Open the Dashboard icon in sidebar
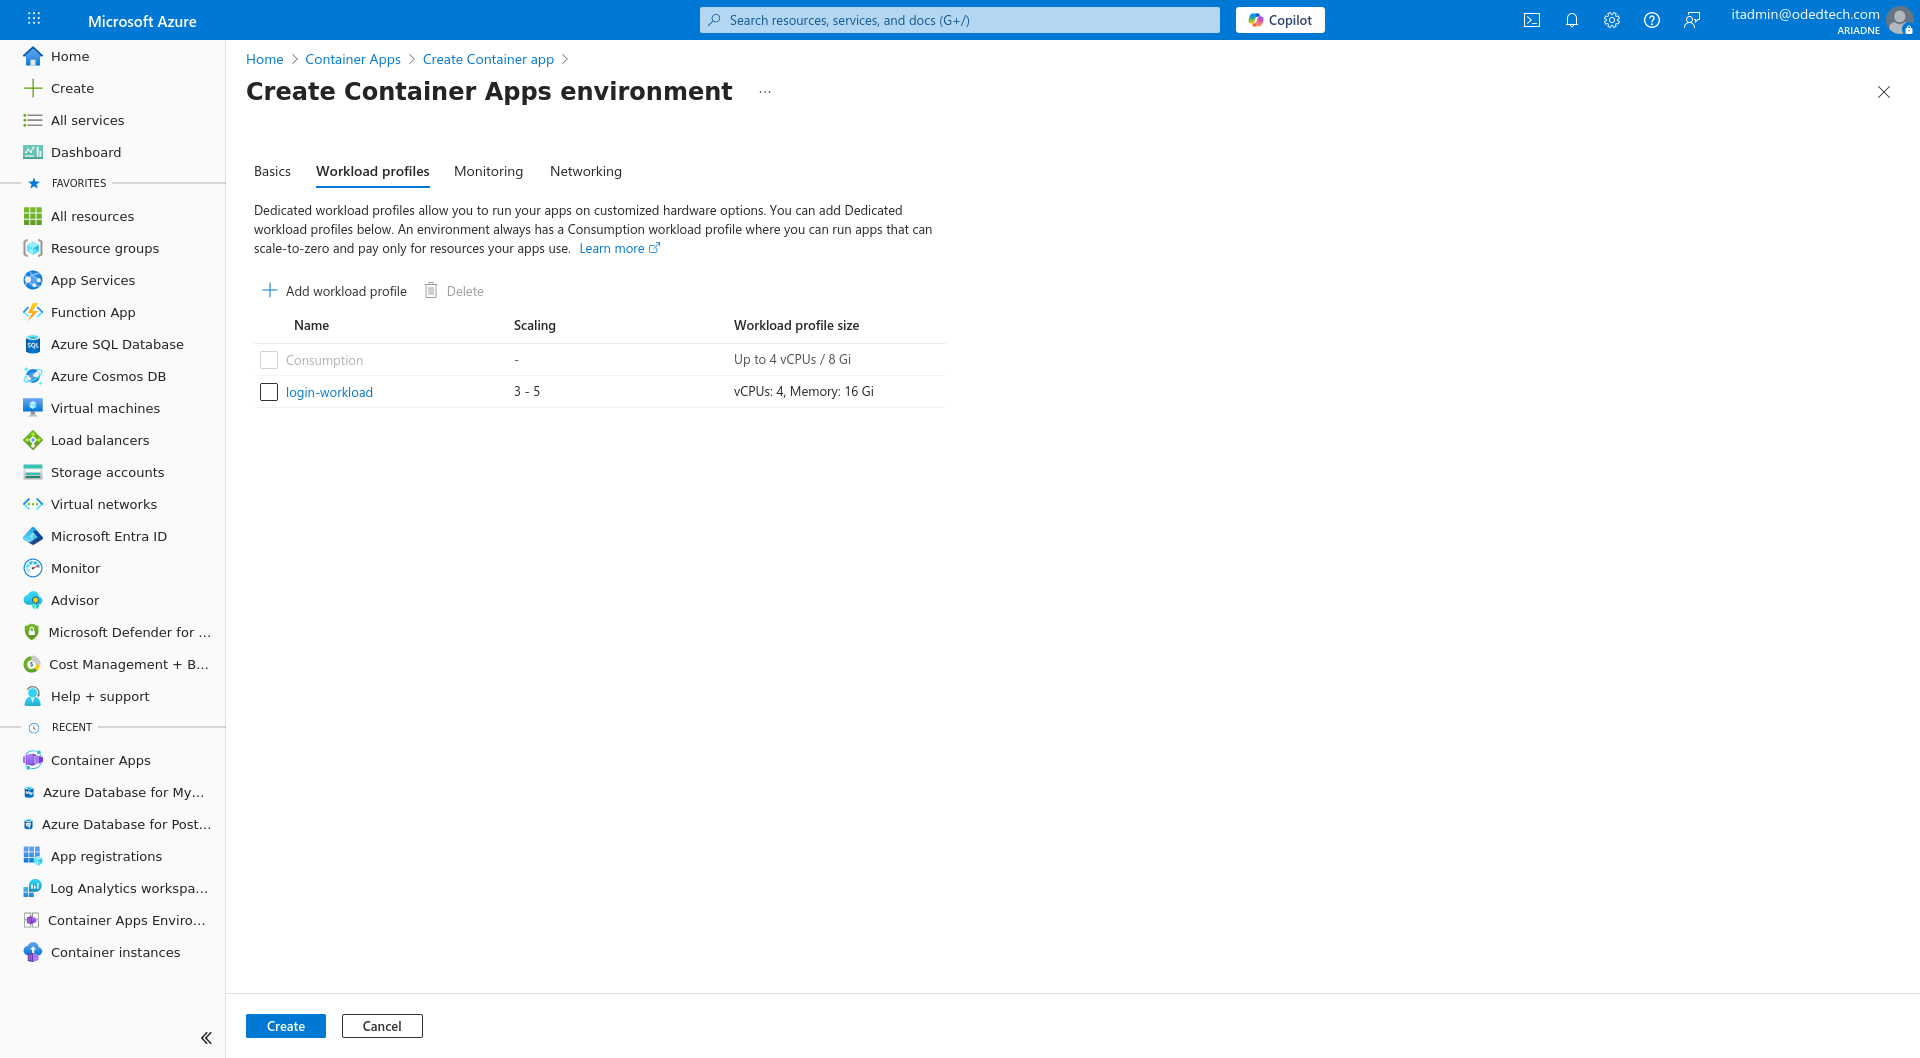Screen dimensions: 1920x1058 coord(33,152)
